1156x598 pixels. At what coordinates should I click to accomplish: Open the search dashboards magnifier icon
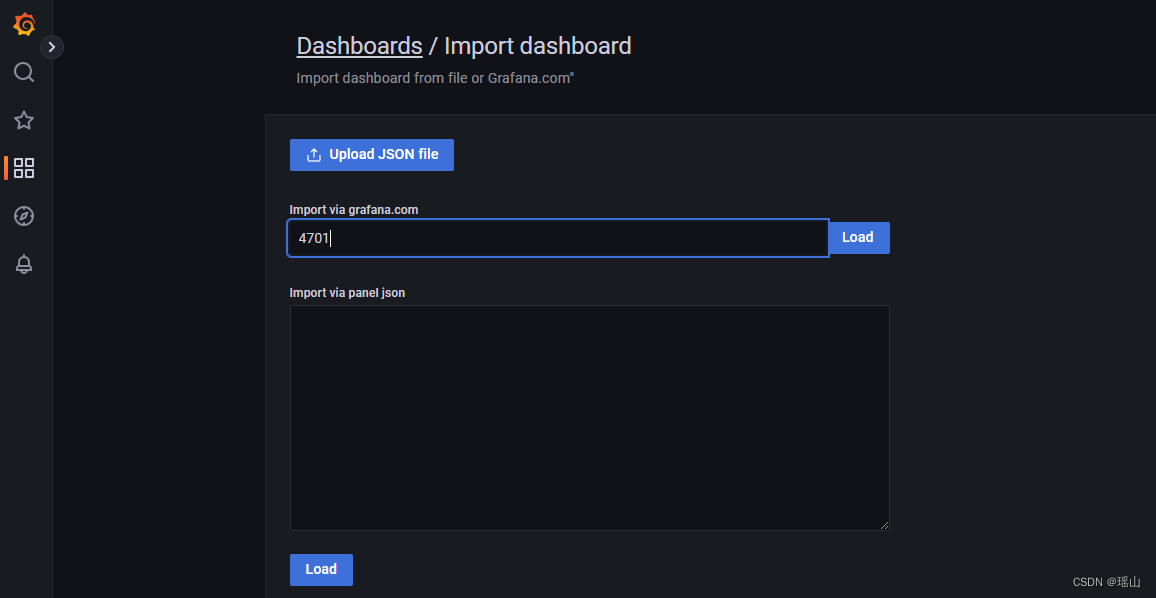tap(24, 72)
